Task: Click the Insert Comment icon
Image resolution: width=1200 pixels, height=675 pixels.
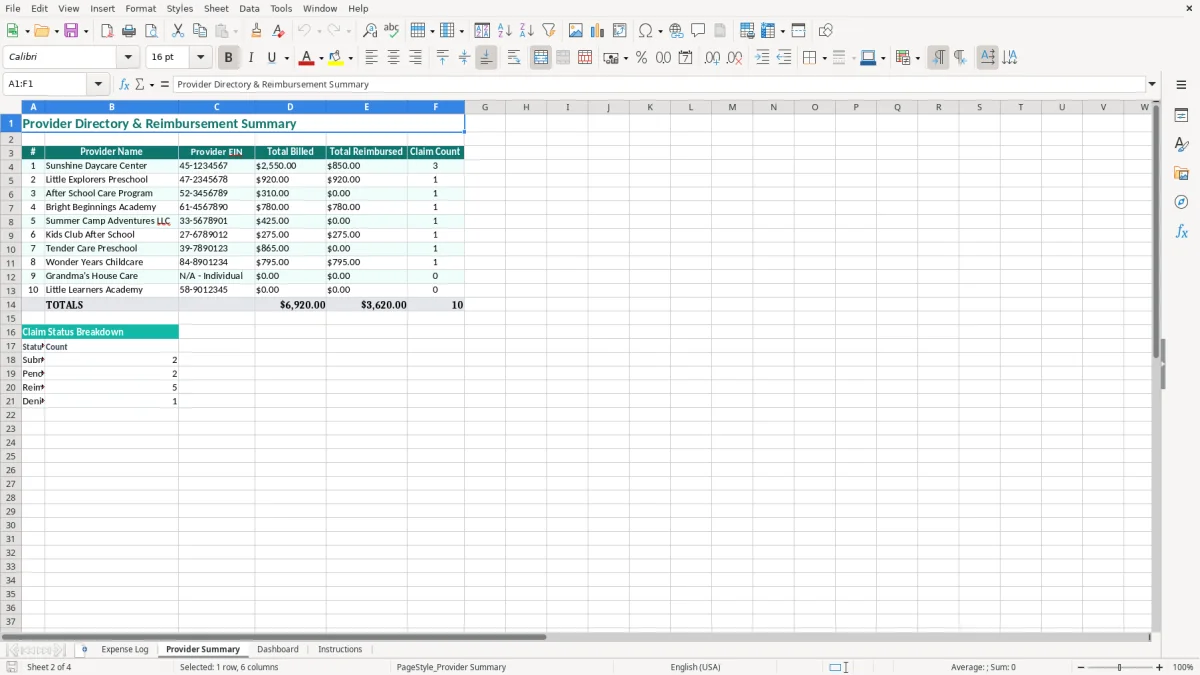Action: tap(698, 31)
